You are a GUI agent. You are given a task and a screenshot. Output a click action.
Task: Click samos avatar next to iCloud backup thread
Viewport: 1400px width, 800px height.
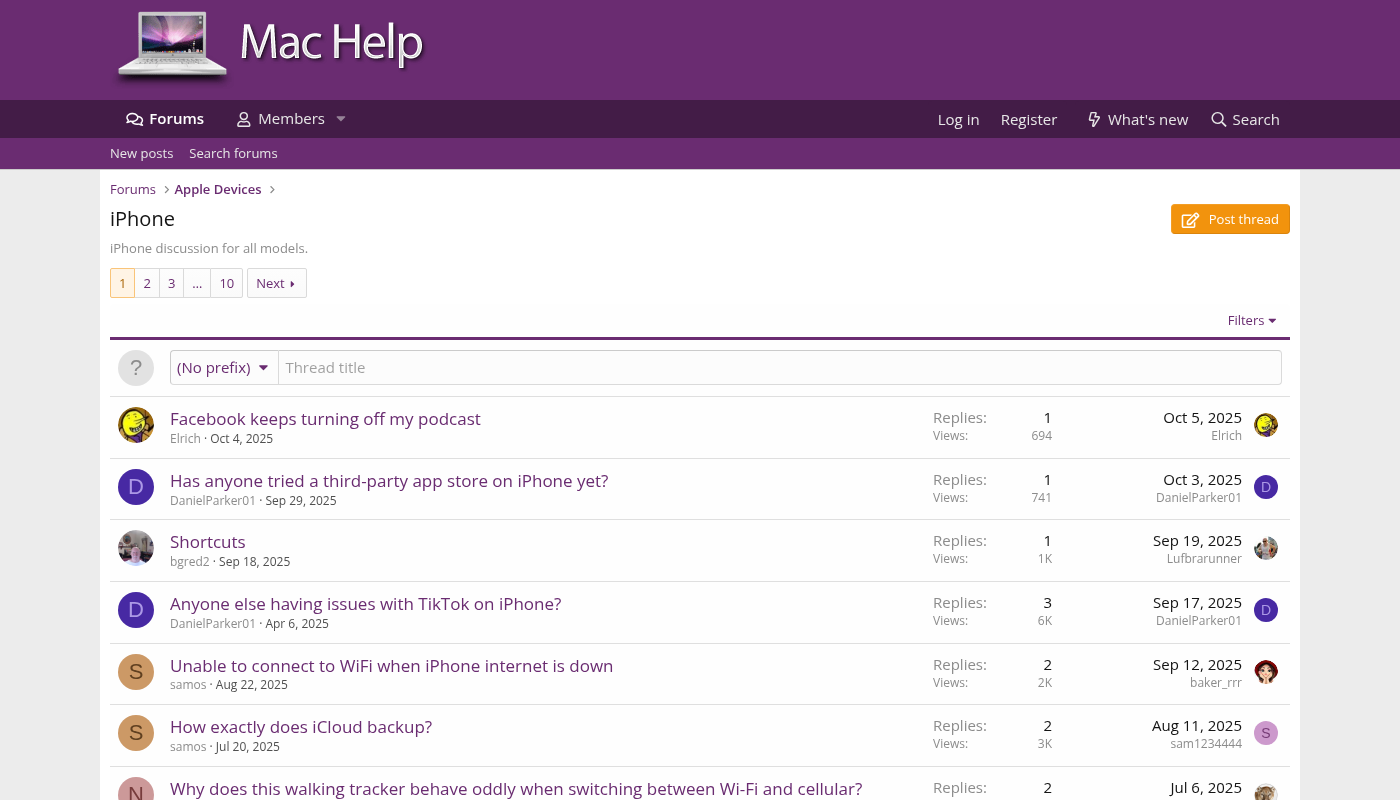(136, 733)
